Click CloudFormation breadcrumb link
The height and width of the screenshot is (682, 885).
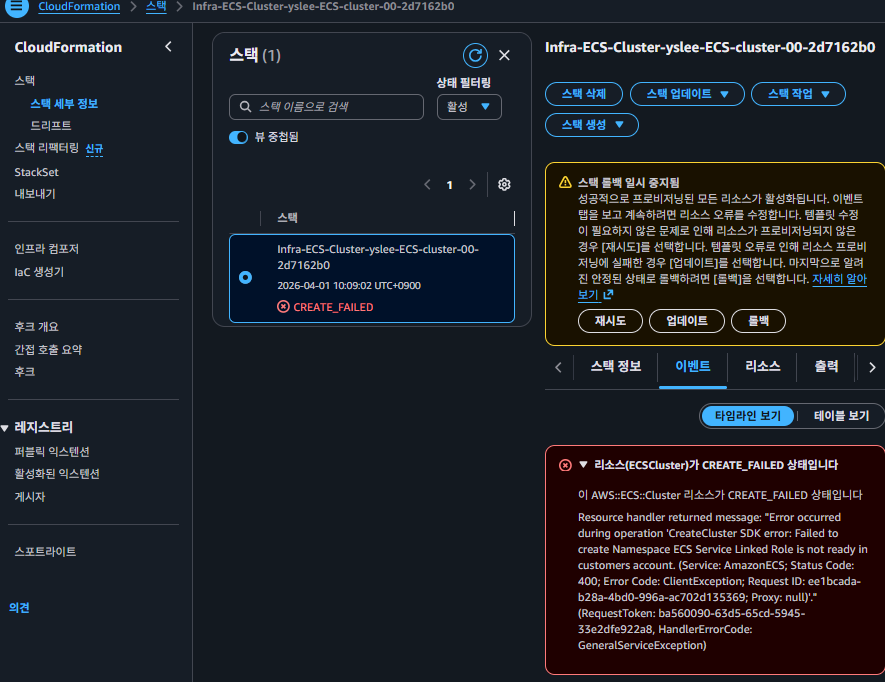79,7
